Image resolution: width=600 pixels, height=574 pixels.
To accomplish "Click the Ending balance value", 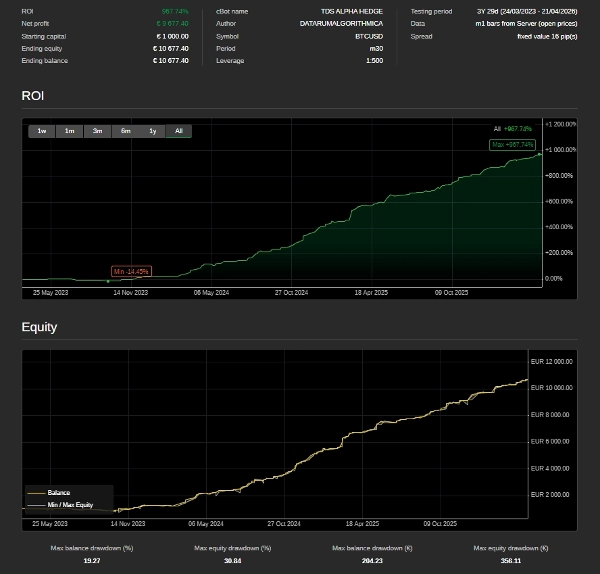I will [x=171, y=61].
